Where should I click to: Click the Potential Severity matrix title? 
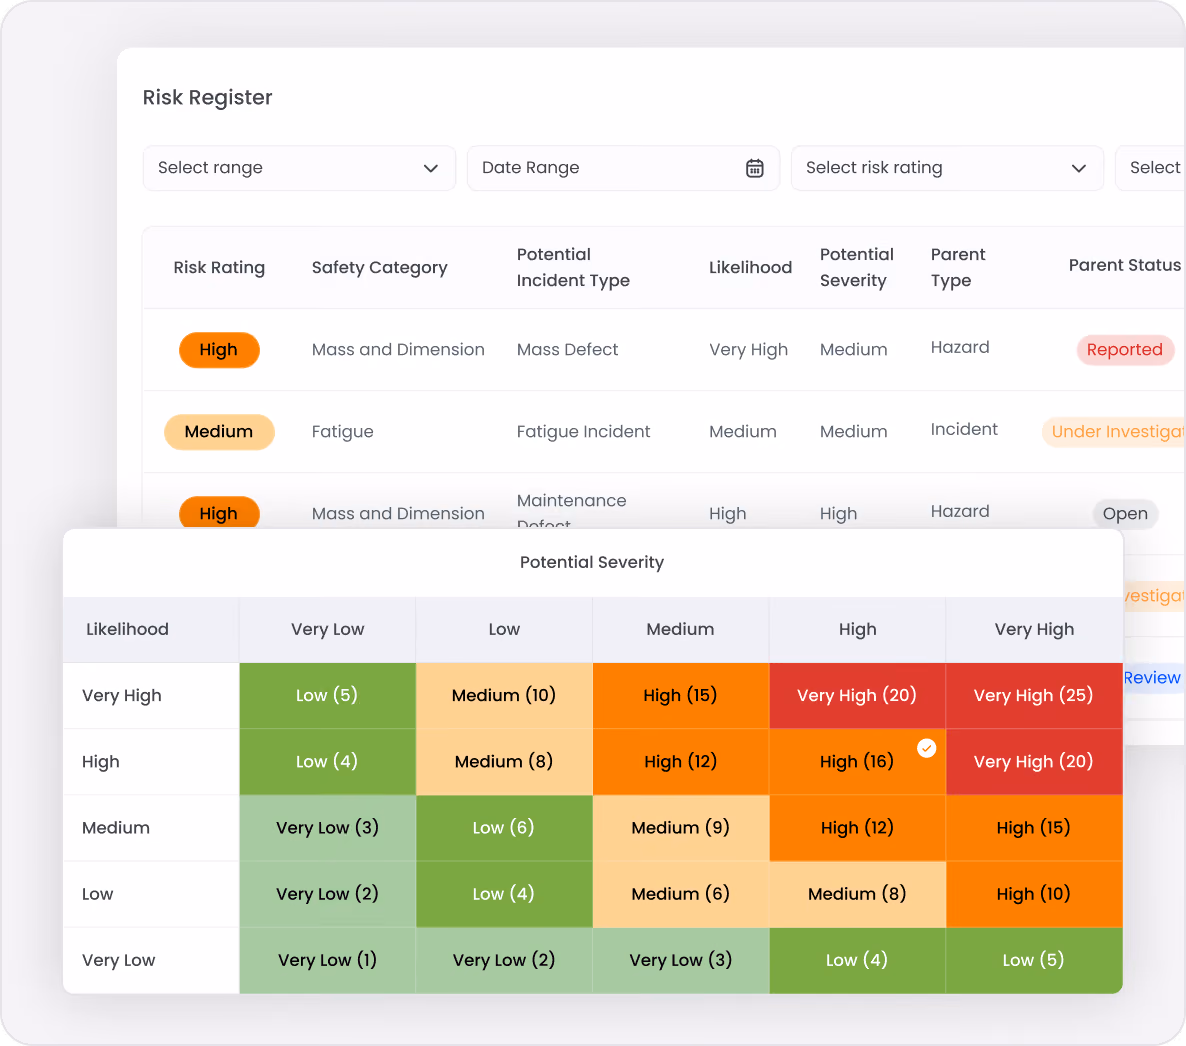pos(591,563)
